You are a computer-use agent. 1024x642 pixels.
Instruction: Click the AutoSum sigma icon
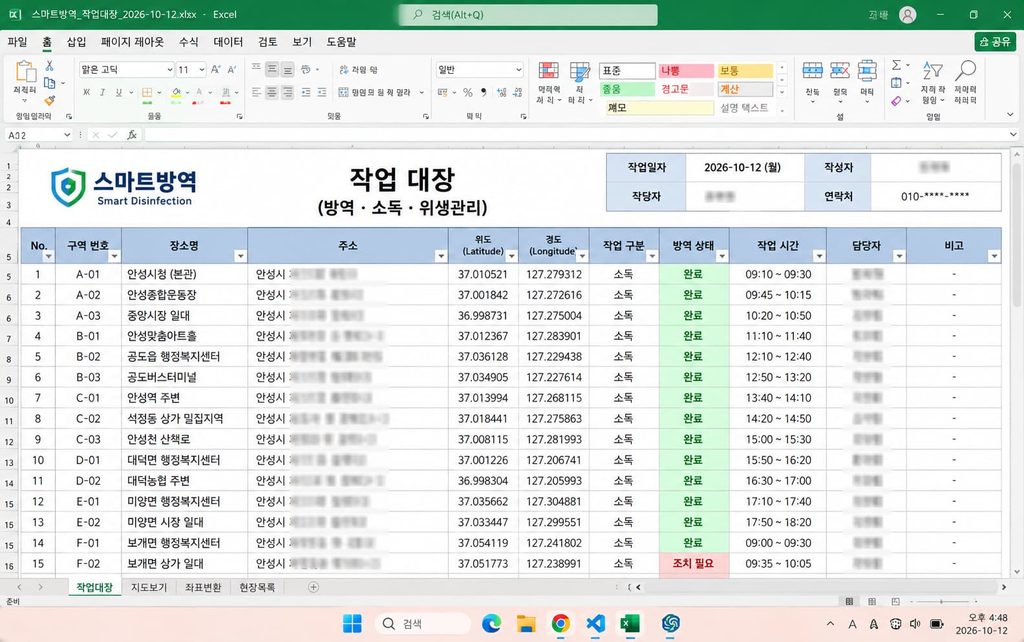[x=897, y=65]
